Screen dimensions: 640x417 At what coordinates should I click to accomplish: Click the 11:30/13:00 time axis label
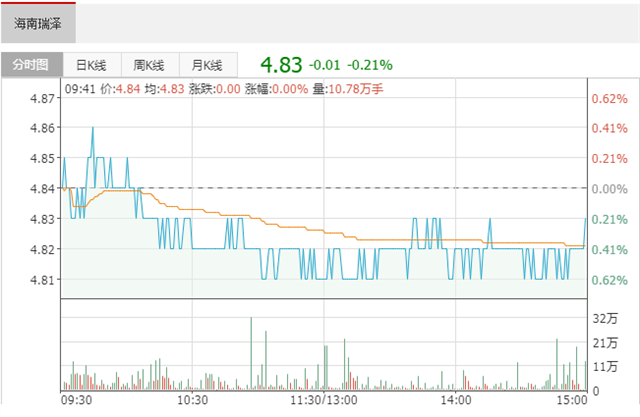pyautogui.click(x=324, y=400)
